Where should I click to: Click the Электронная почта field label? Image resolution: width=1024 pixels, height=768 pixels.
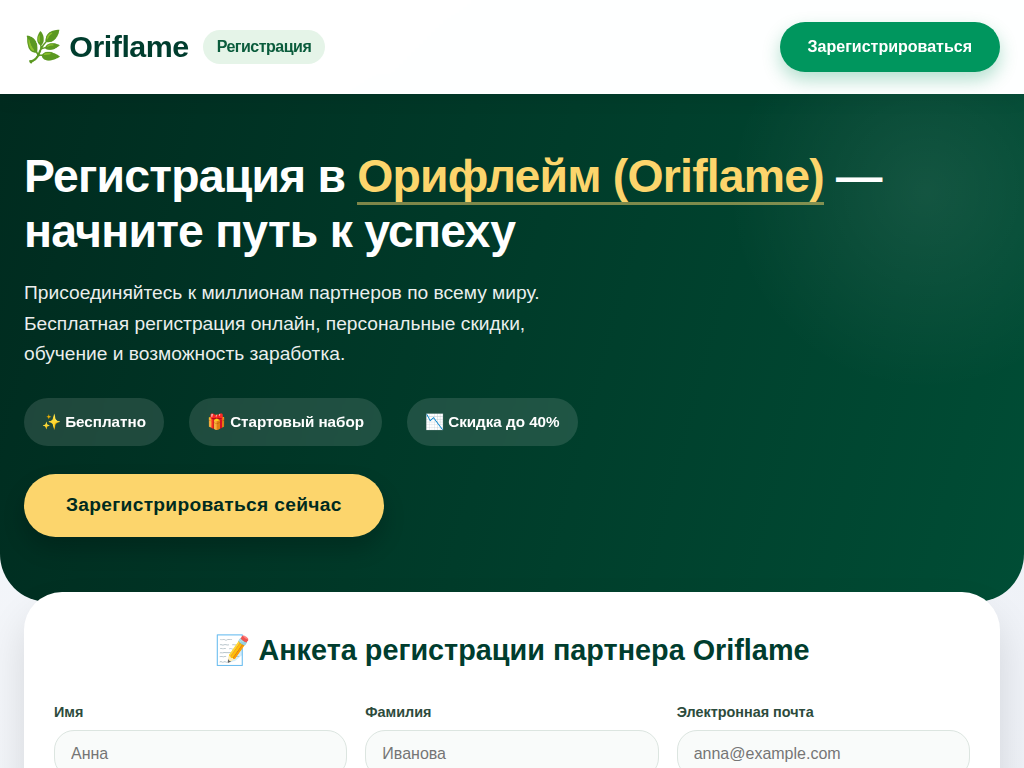point(745,712)
